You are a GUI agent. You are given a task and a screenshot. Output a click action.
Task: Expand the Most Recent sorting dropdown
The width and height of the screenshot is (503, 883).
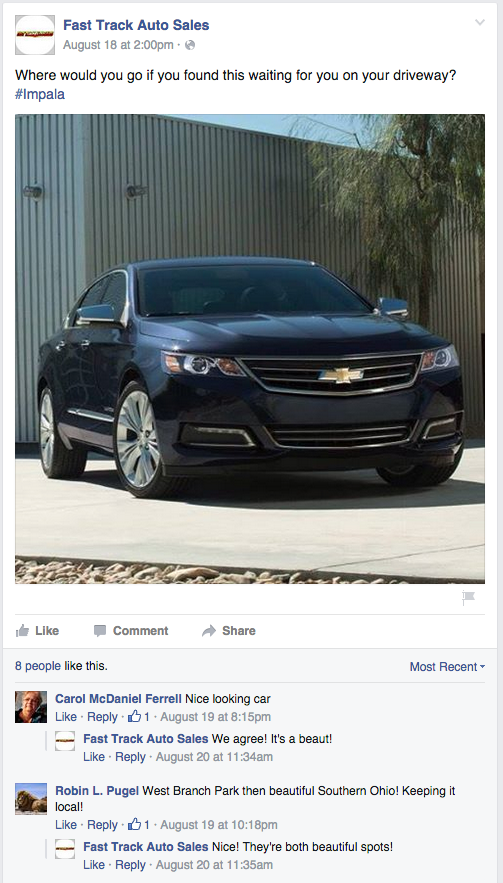447,667
